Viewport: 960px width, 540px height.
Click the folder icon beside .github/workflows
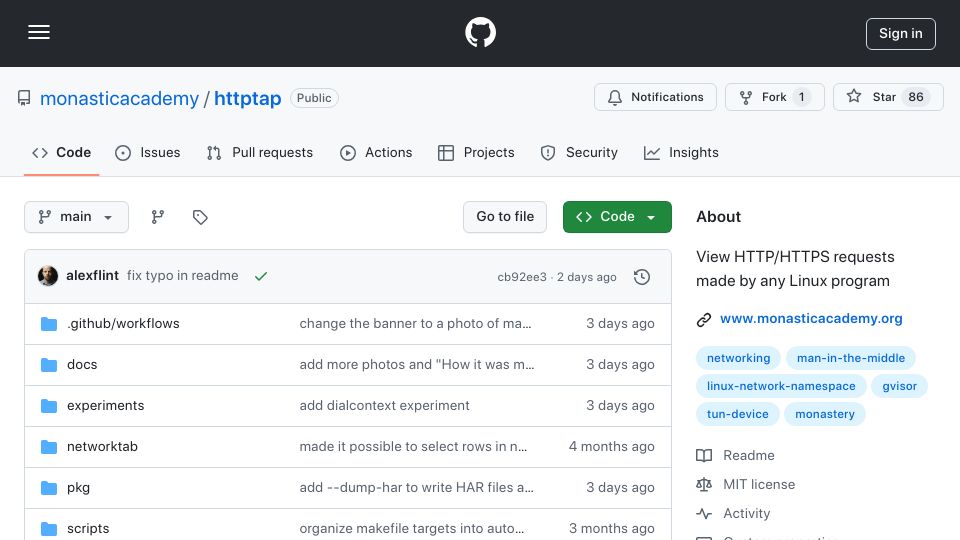click(x=49, y=324)
